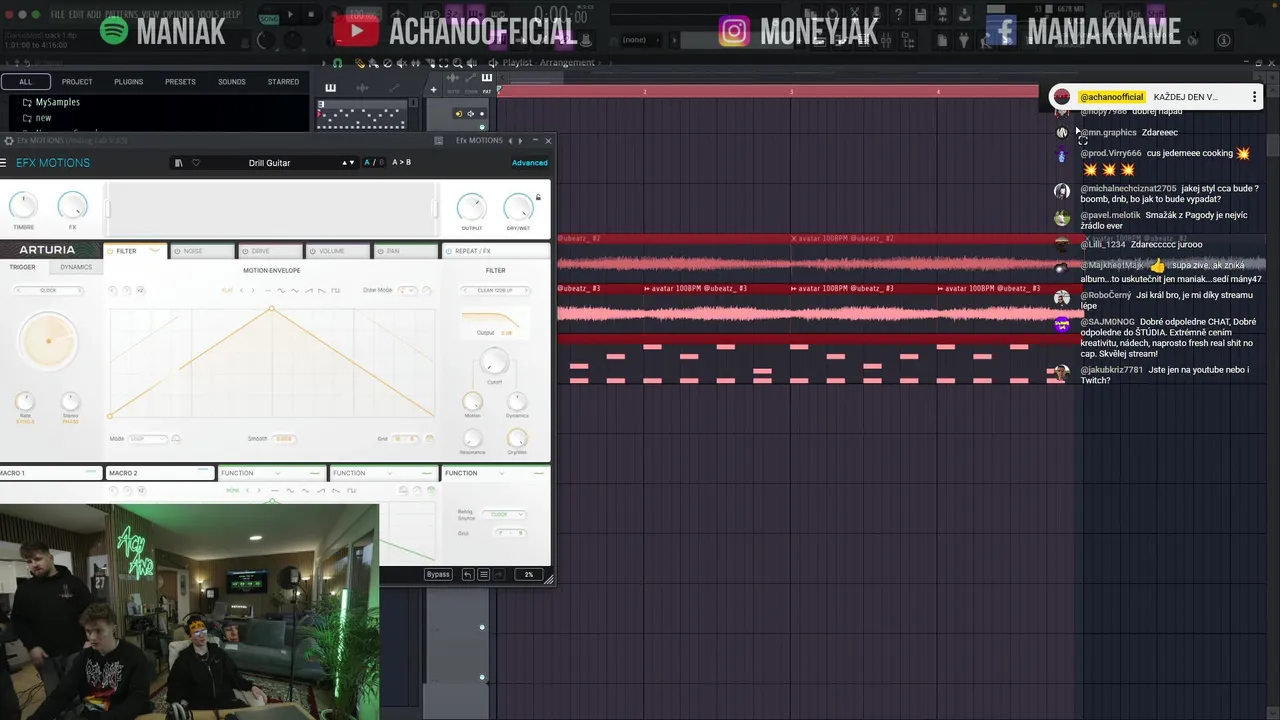The height and width of the screenshot is (720, 1280).
Task: Select the sine wave envelope shape
Action: [281, 290]
